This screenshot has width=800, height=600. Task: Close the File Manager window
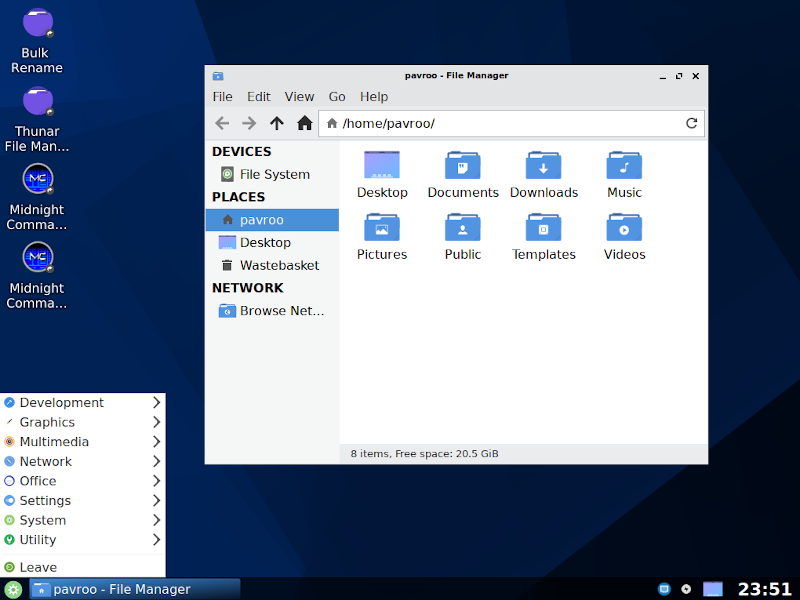[695, 76]
